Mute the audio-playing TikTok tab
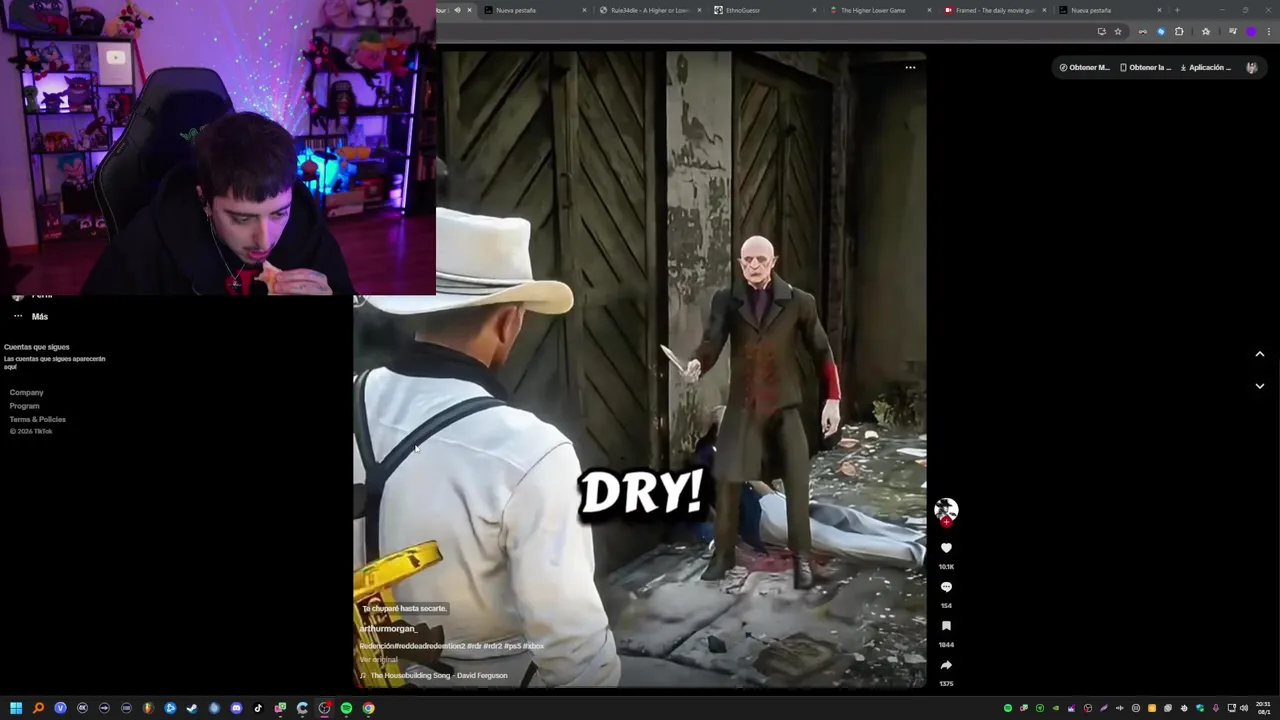Screen dimensions: 1280x720 457,10
